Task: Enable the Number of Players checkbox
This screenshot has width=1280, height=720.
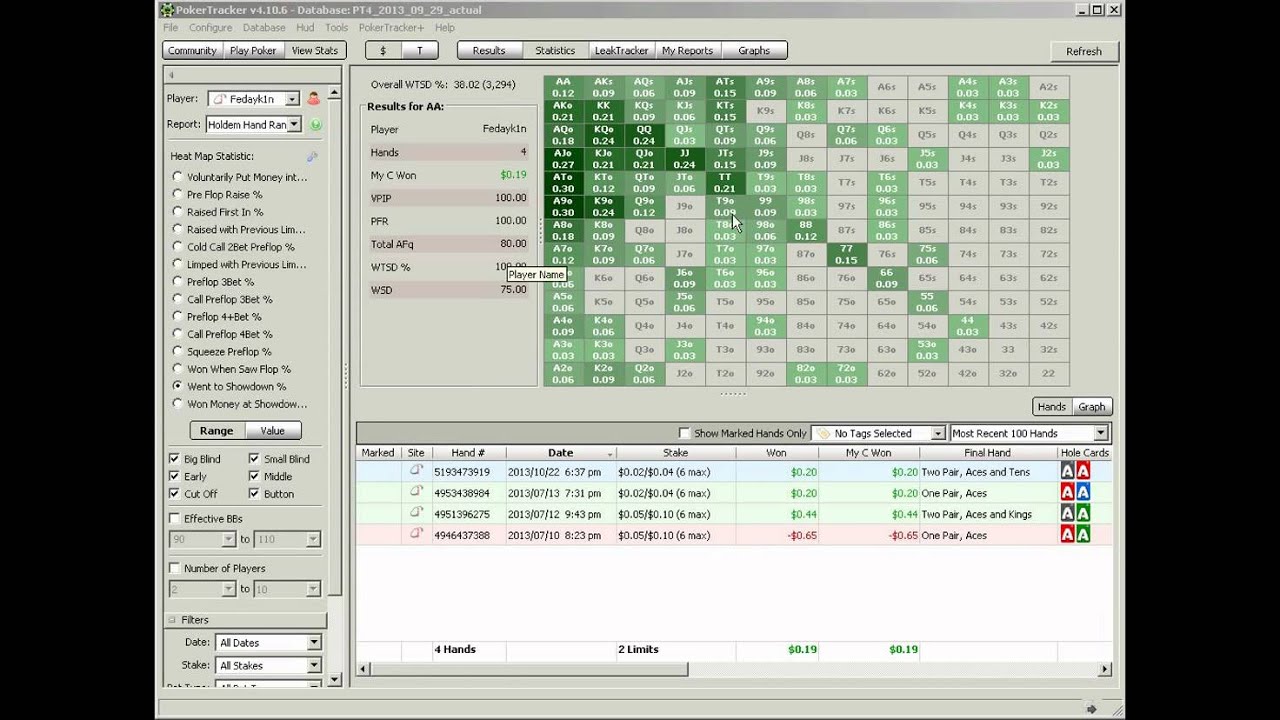Action: 174,568
